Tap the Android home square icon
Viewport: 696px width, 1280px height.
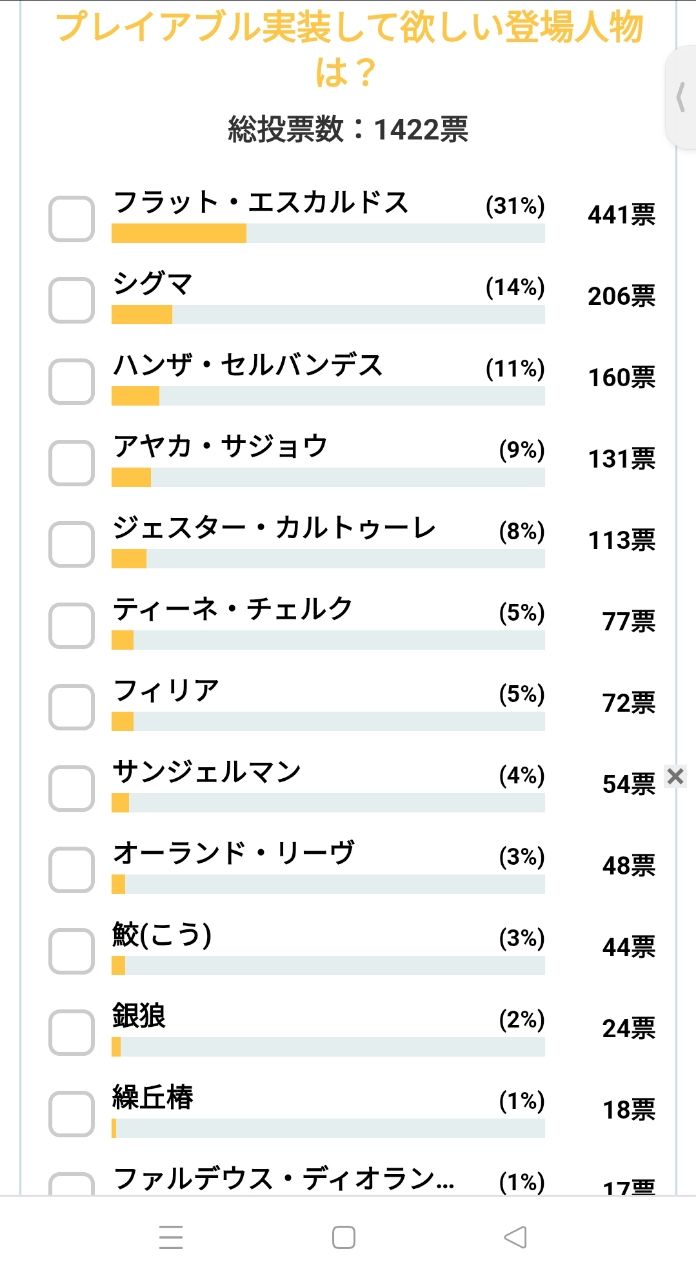click(343, 1238)
